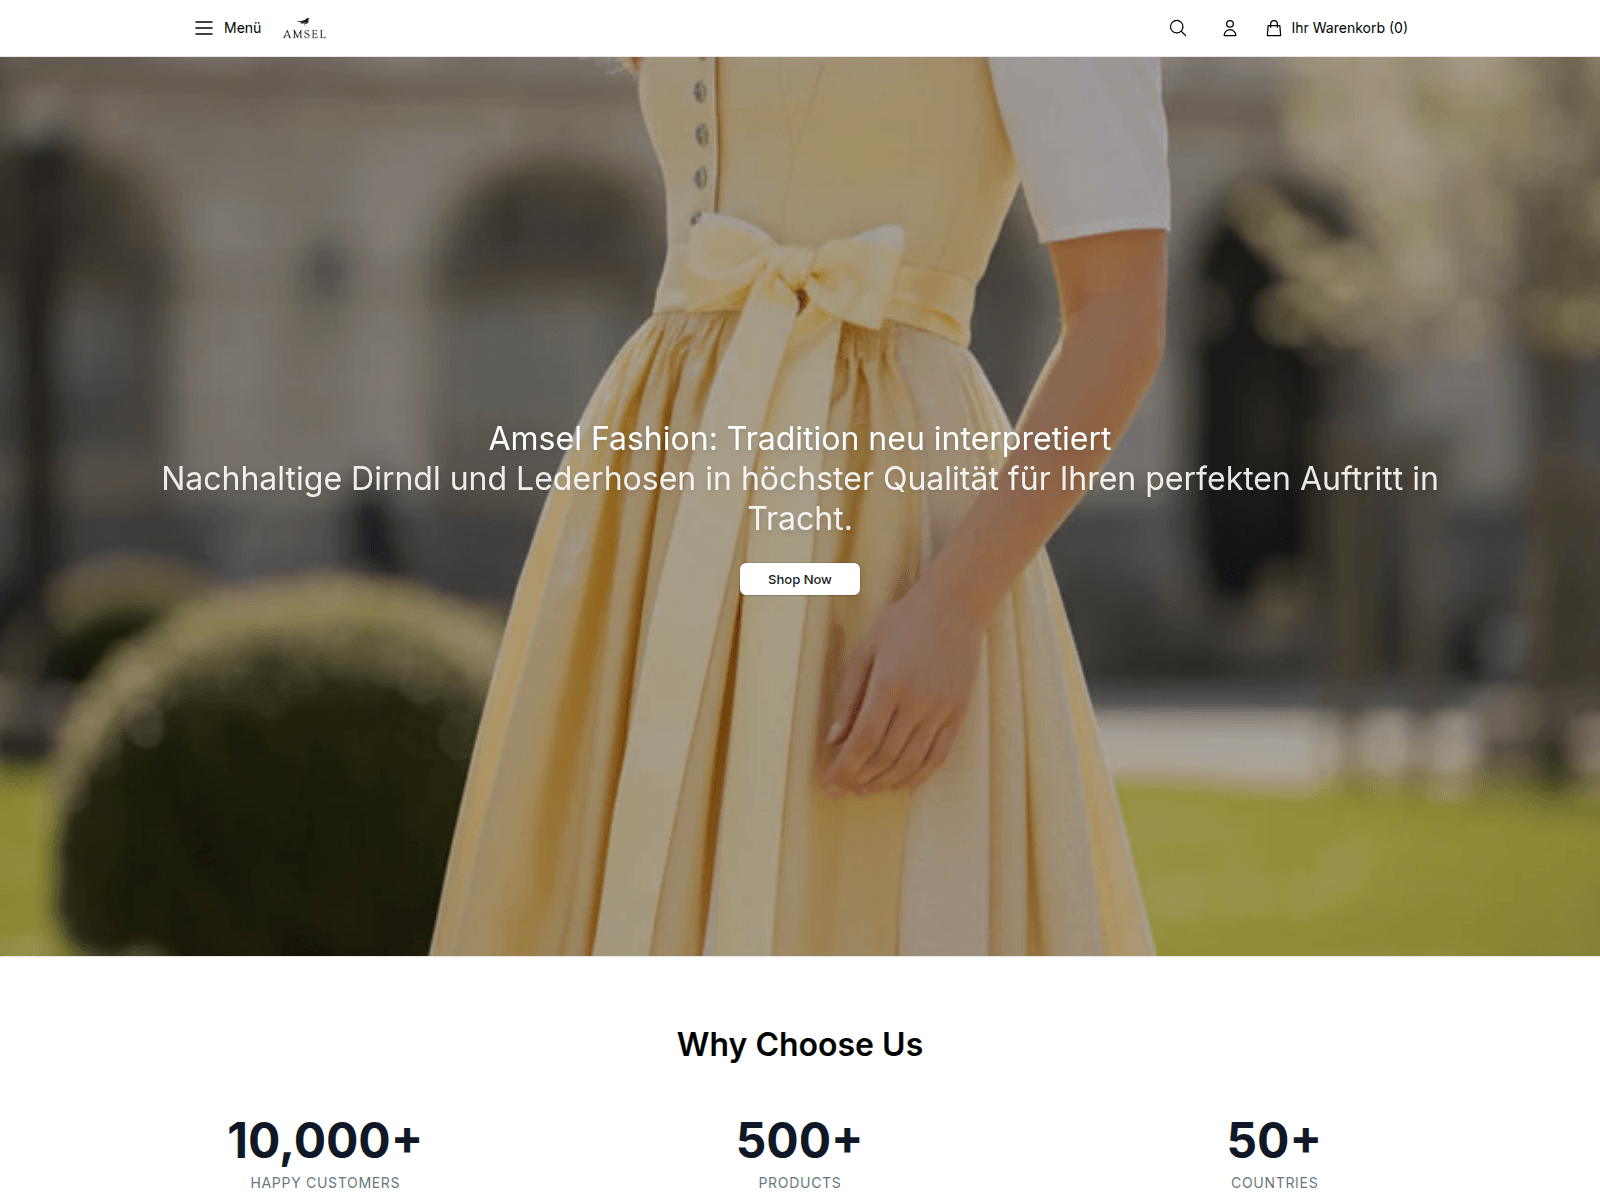Click the word Tracht in the banner
The image size is (1600, 1200).
(x=796, y=519)
